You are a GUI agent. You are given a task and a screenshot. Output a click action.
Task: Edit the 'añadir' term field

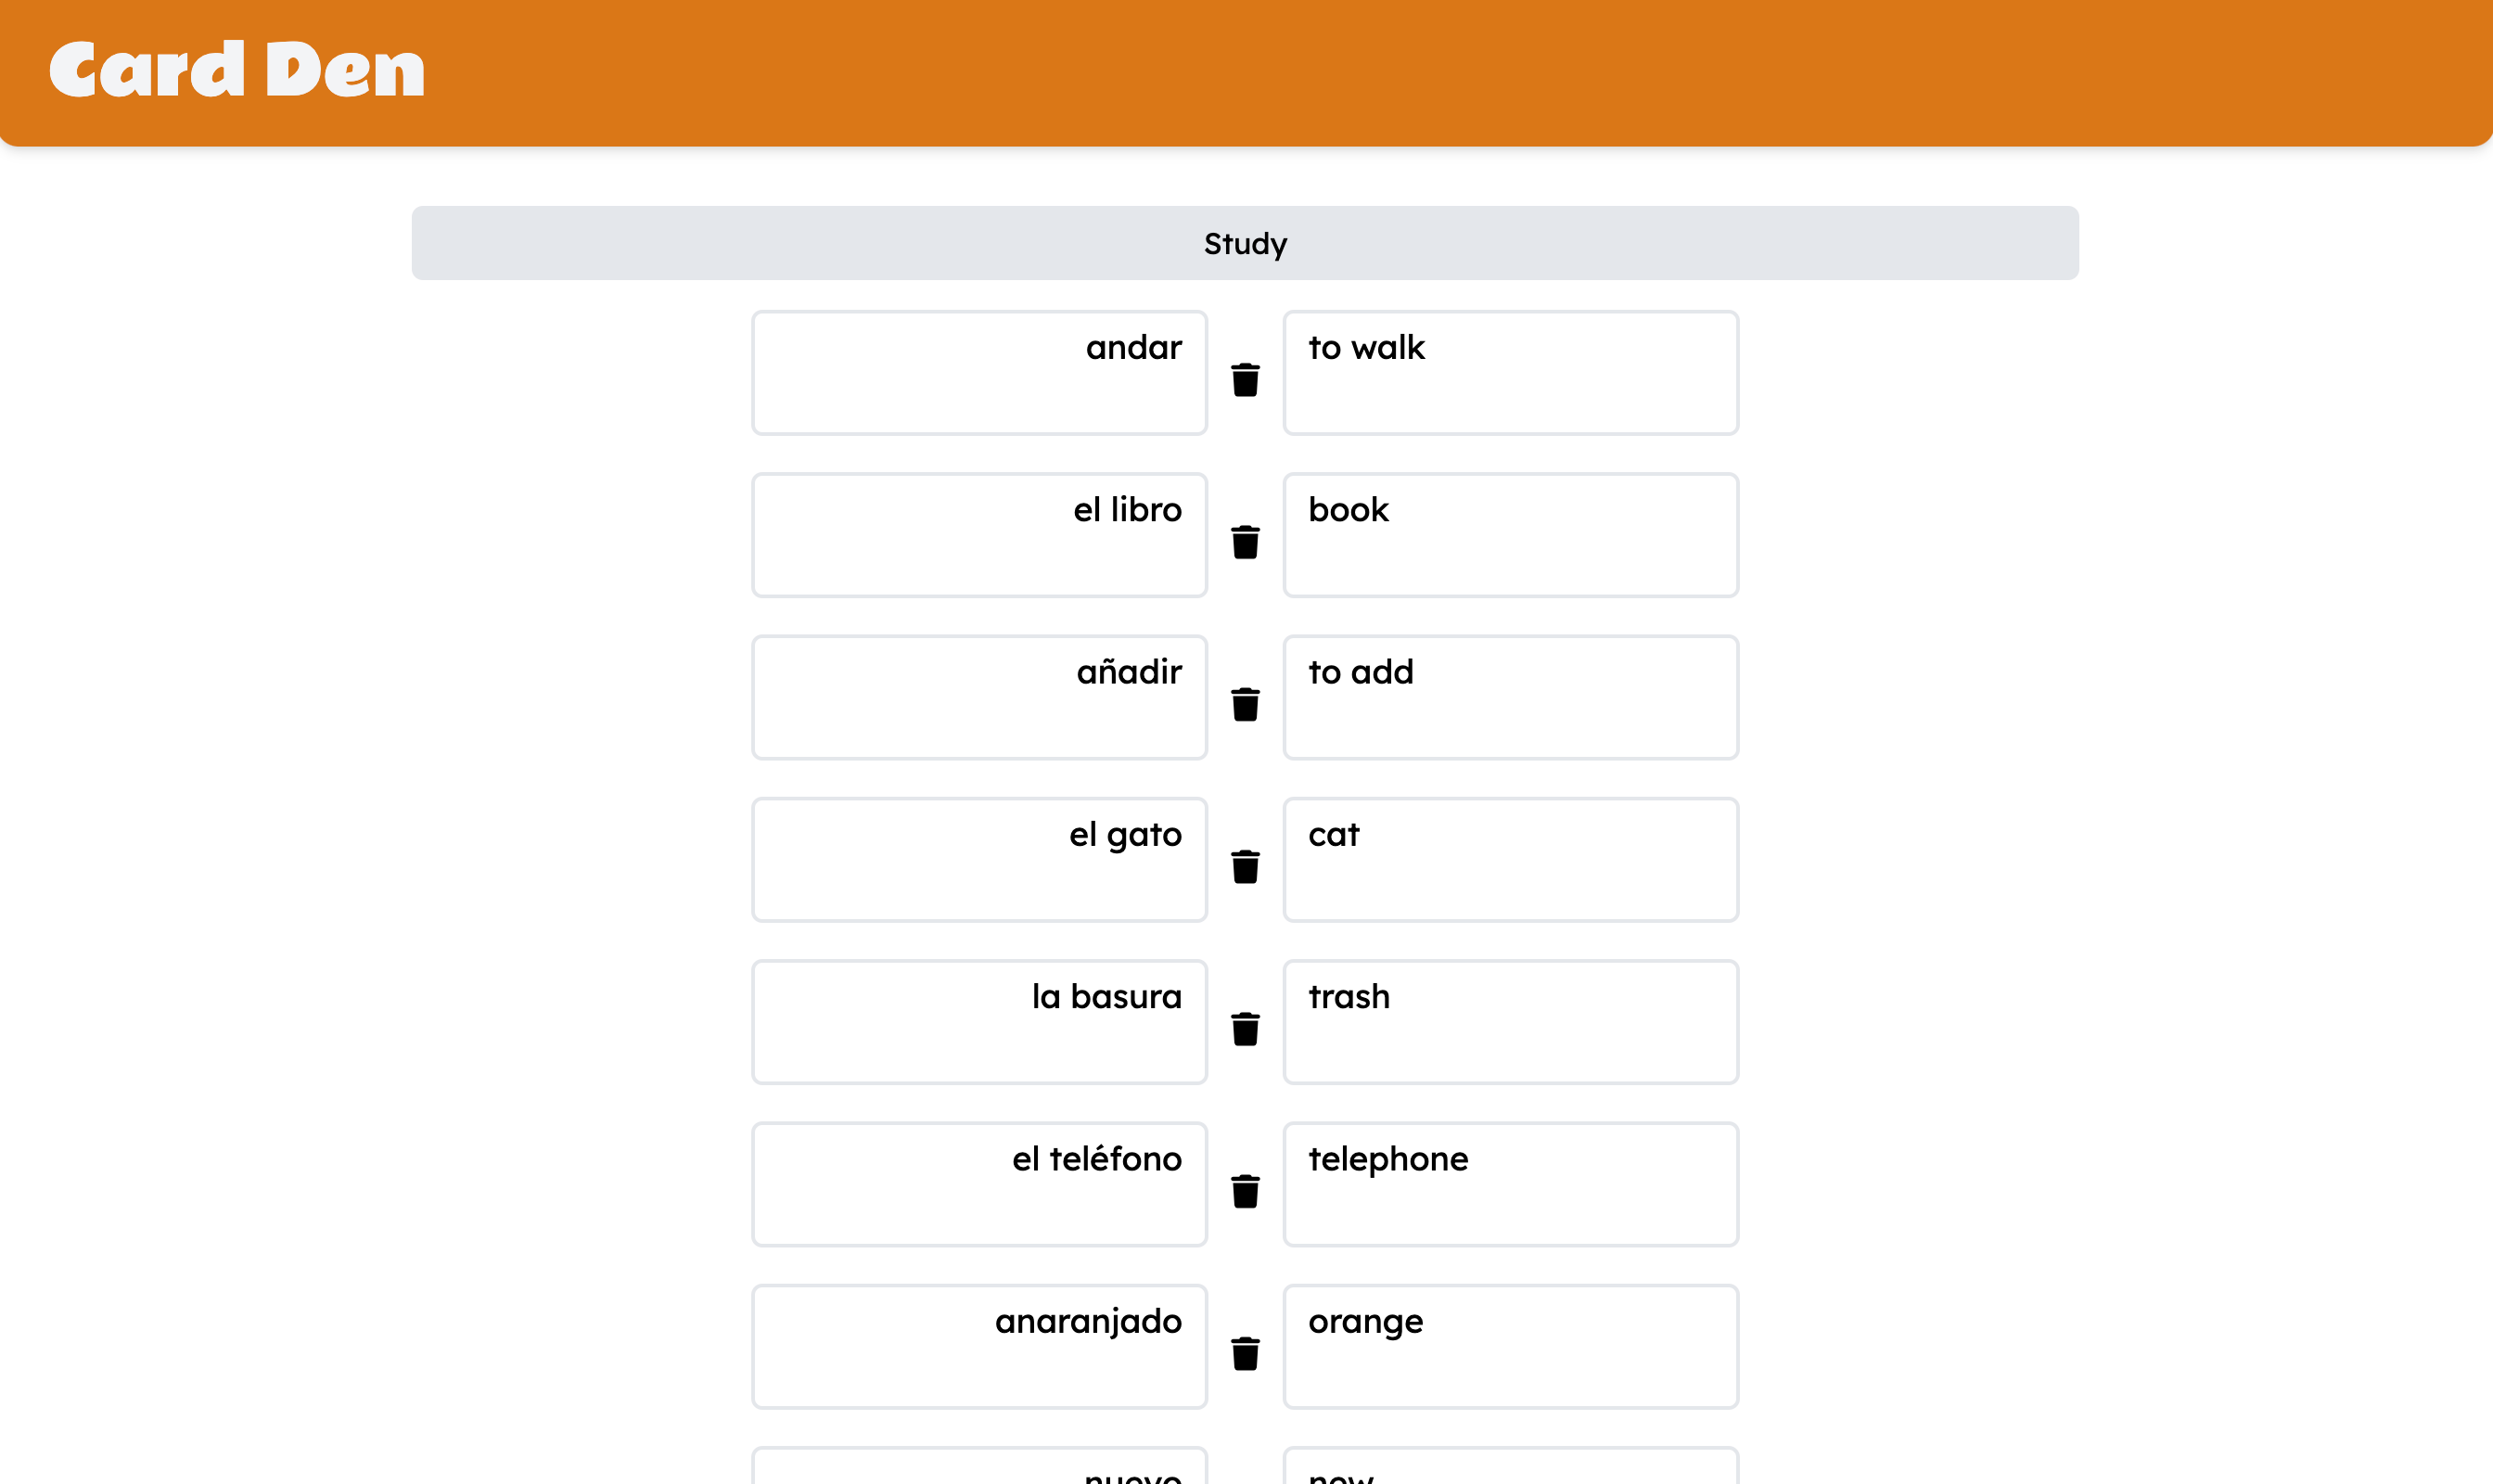pos(979,696)
